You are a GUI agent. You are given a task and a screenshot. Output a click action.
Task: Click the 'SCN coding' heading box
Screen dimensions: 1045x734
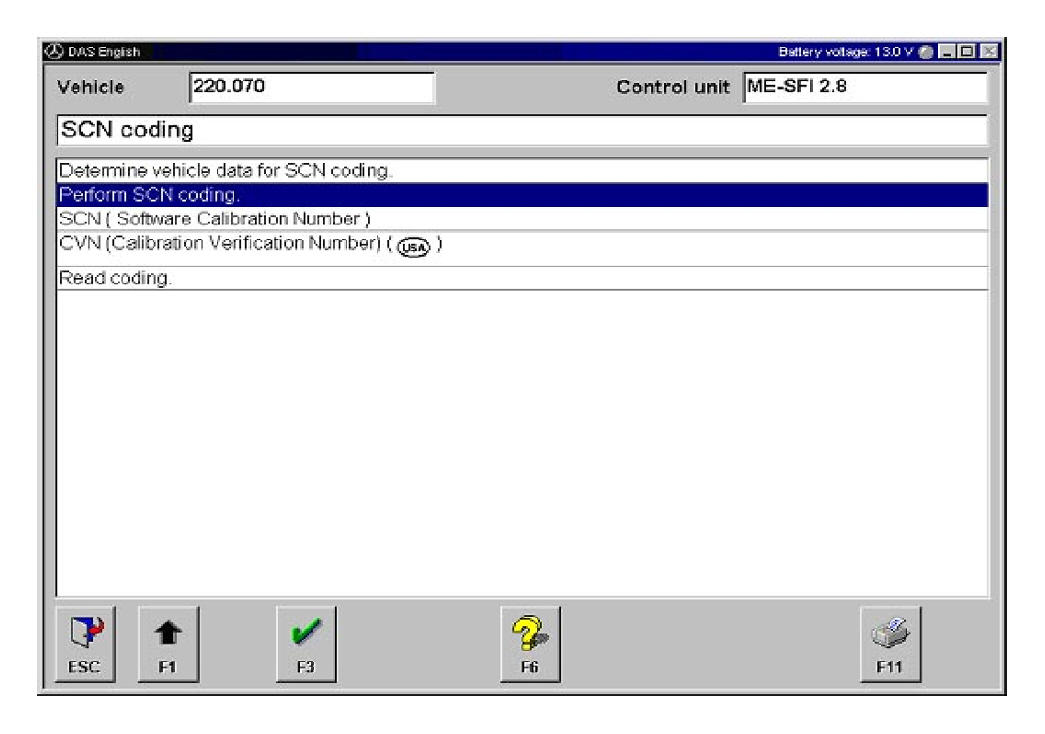(x=521, y=130)
